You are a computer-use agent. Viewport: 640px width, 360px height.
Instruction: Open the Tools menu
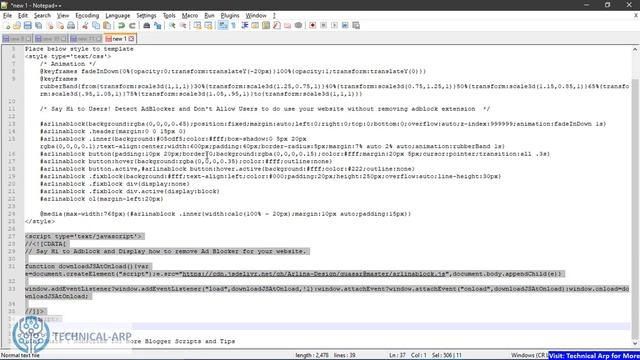(169, 16)
